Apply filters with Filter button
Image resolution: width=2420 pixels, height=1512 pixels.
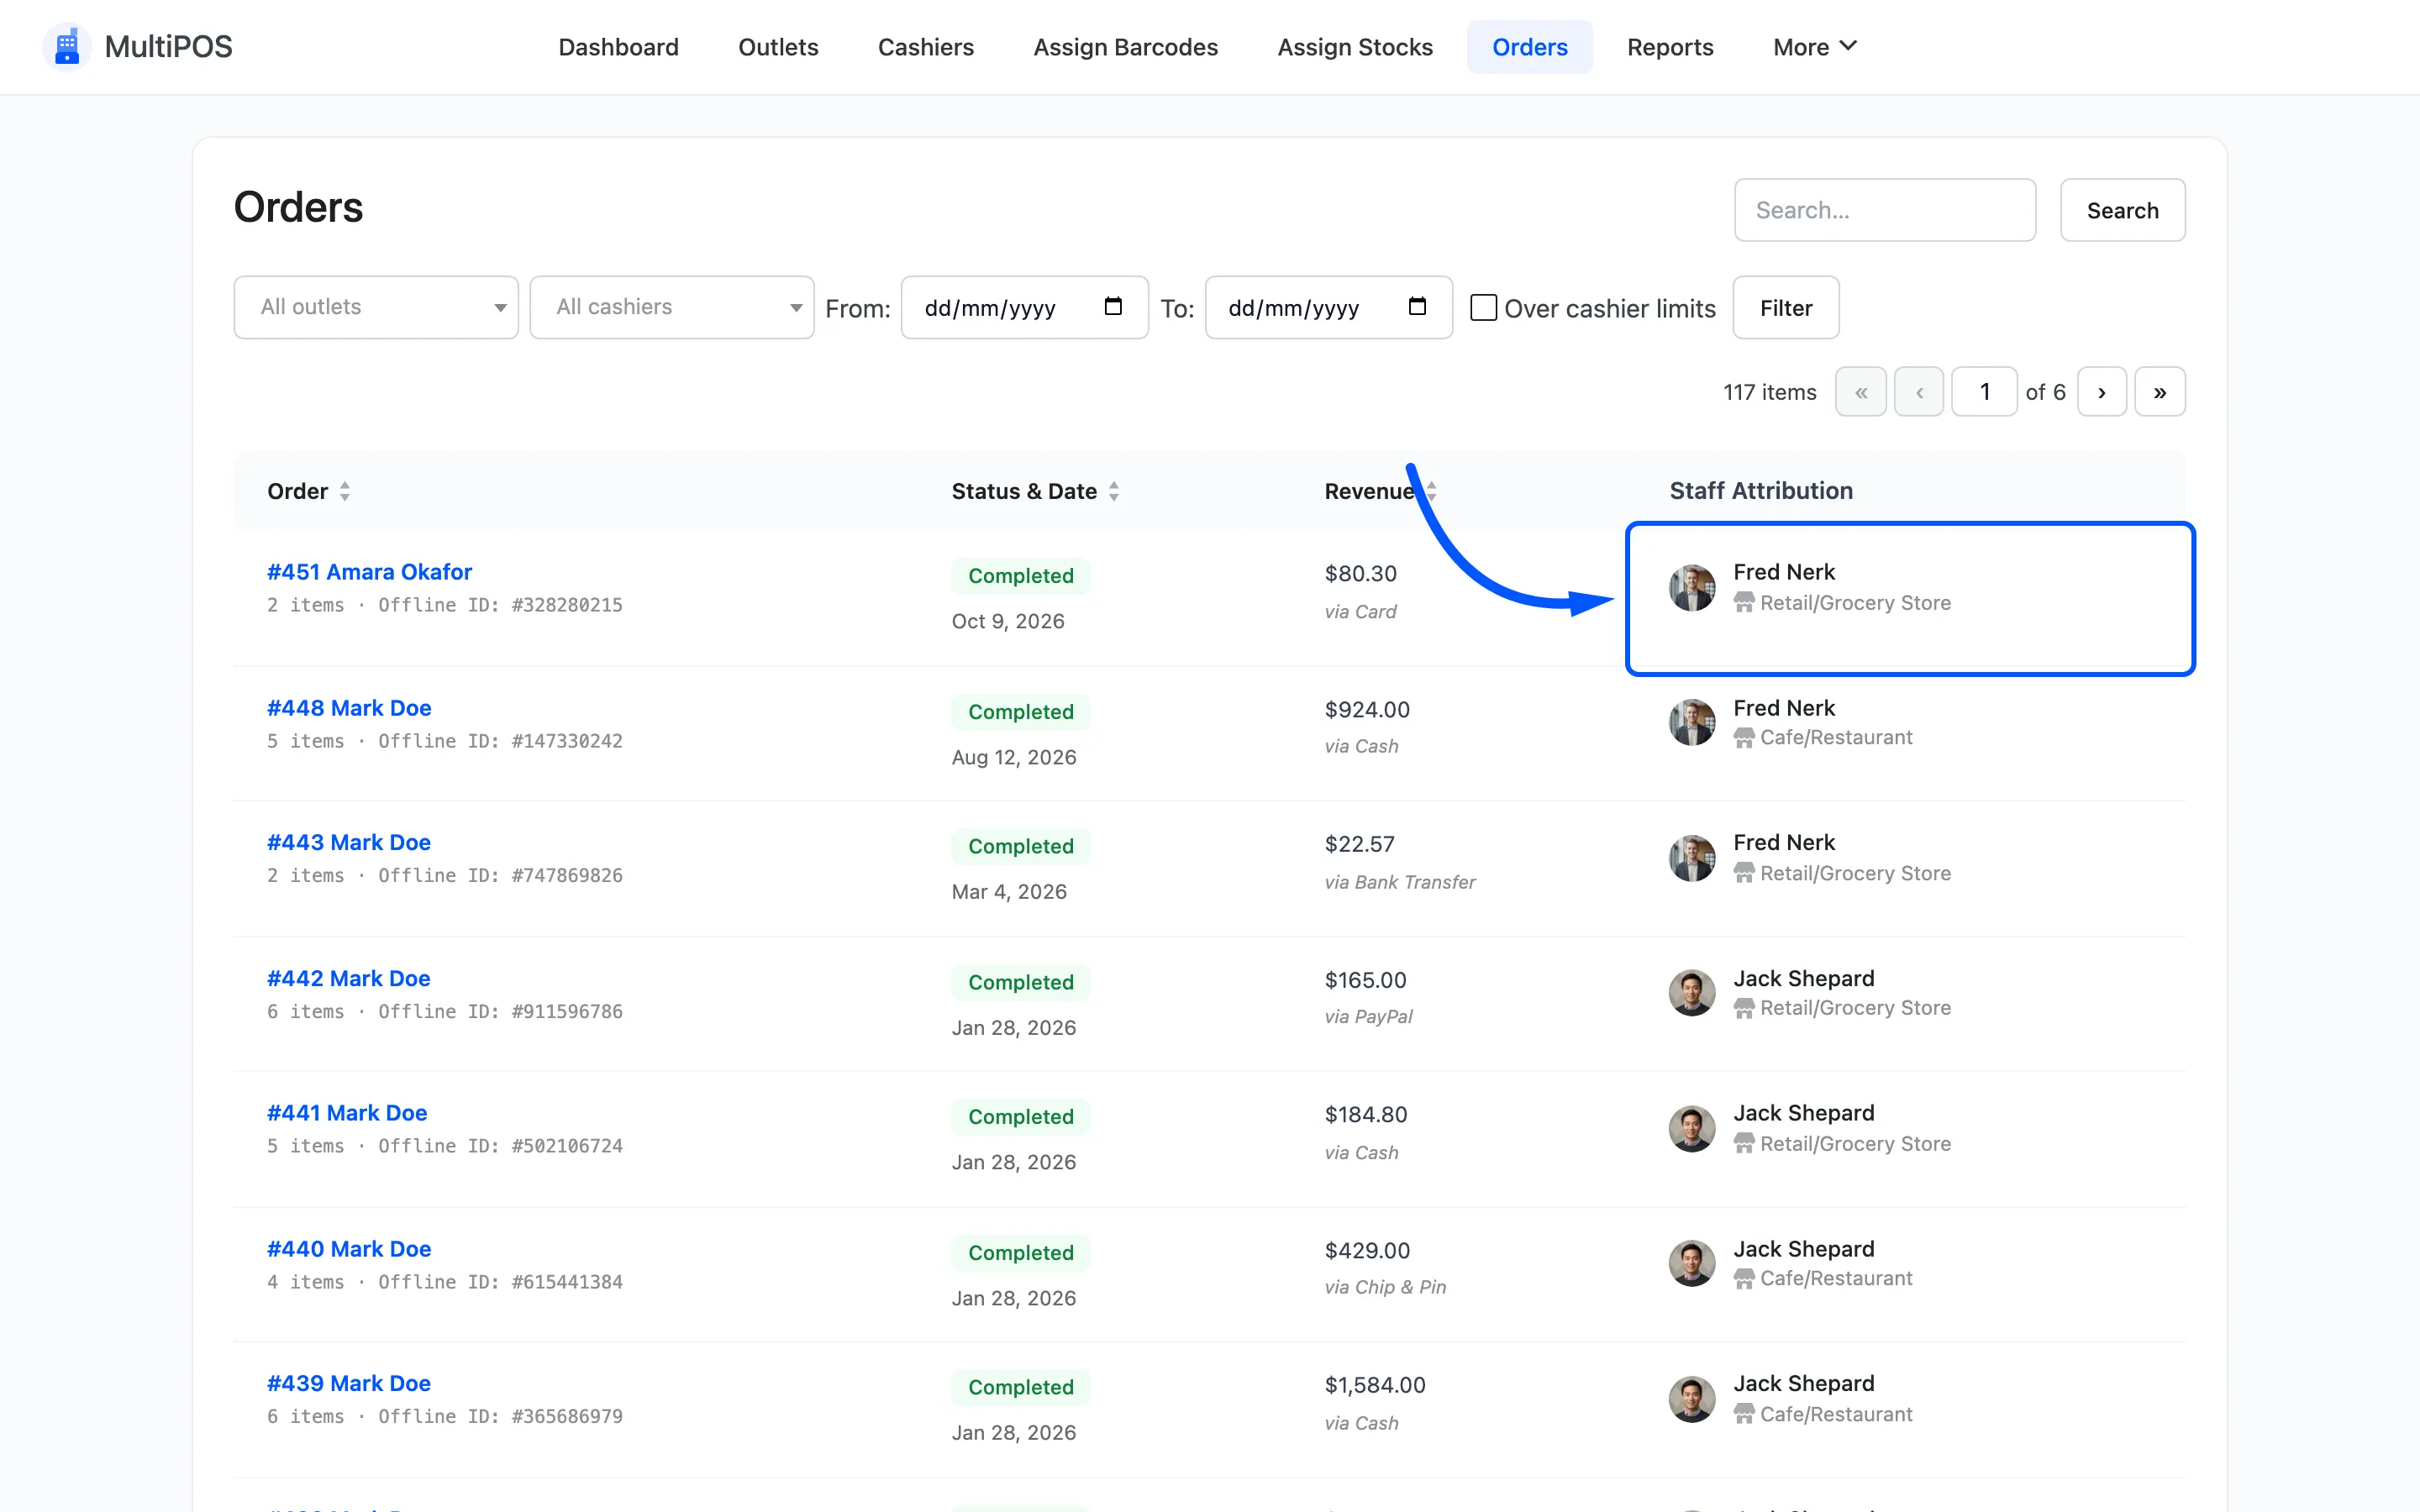pos(1785,307)
